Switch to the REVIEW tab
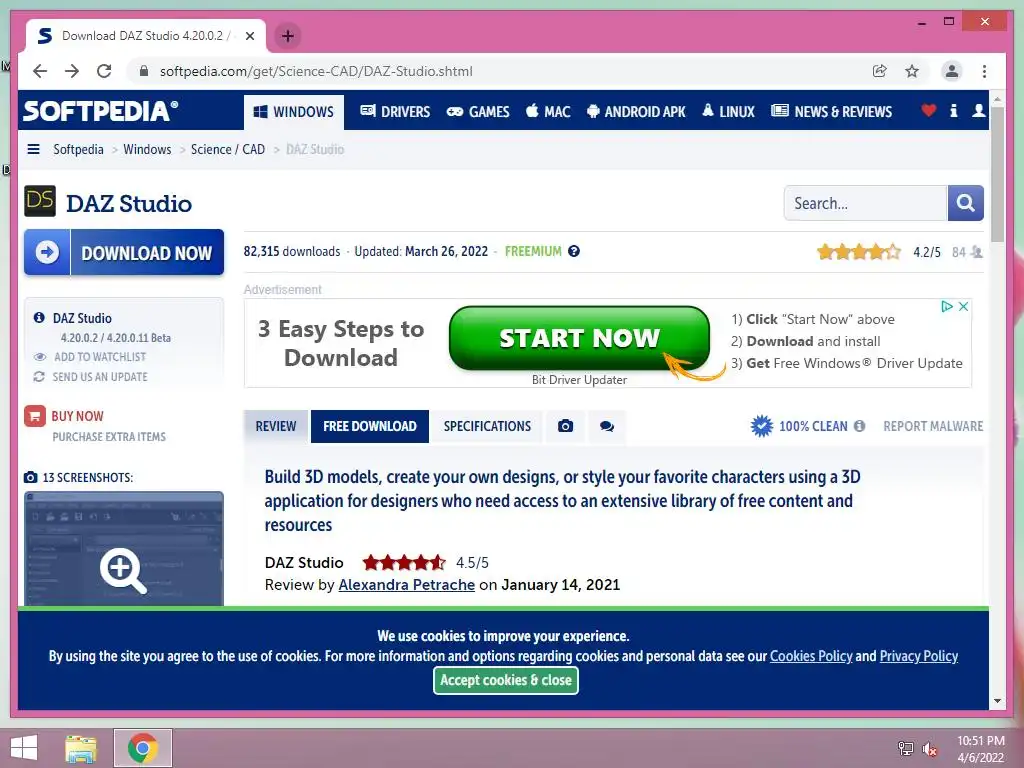Viewport: 1024px width, 768px height. [x=276, y=426]
